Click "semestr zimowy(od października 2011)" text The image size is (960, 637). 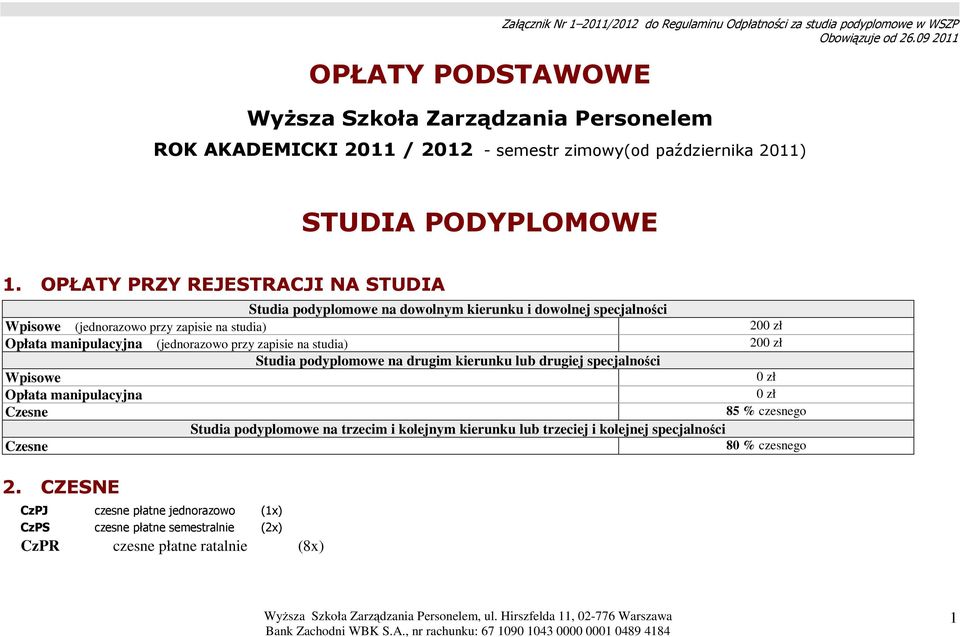click(x=651, y=151)
